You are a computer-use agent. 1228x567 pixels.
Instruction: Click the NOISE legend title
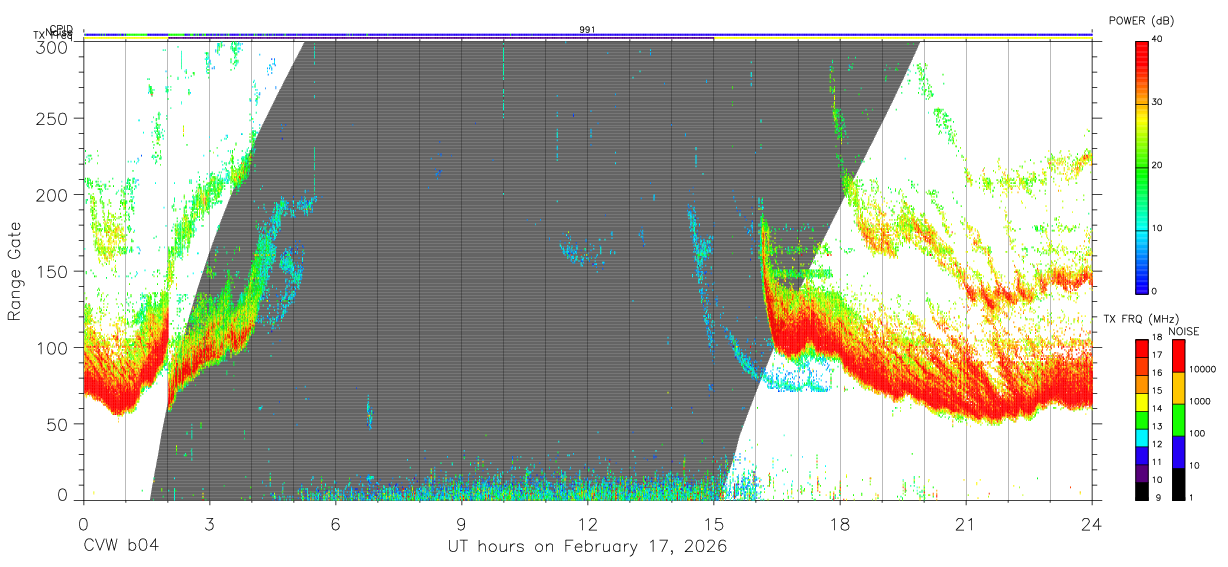(1184, 331)
